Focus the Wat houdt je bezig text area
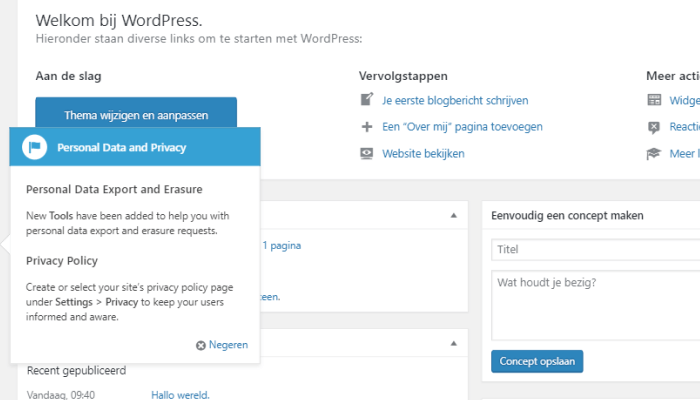Image resolution: width=700 pixels, height=400 pixels. pyautogui.click(x=596, y=305)
